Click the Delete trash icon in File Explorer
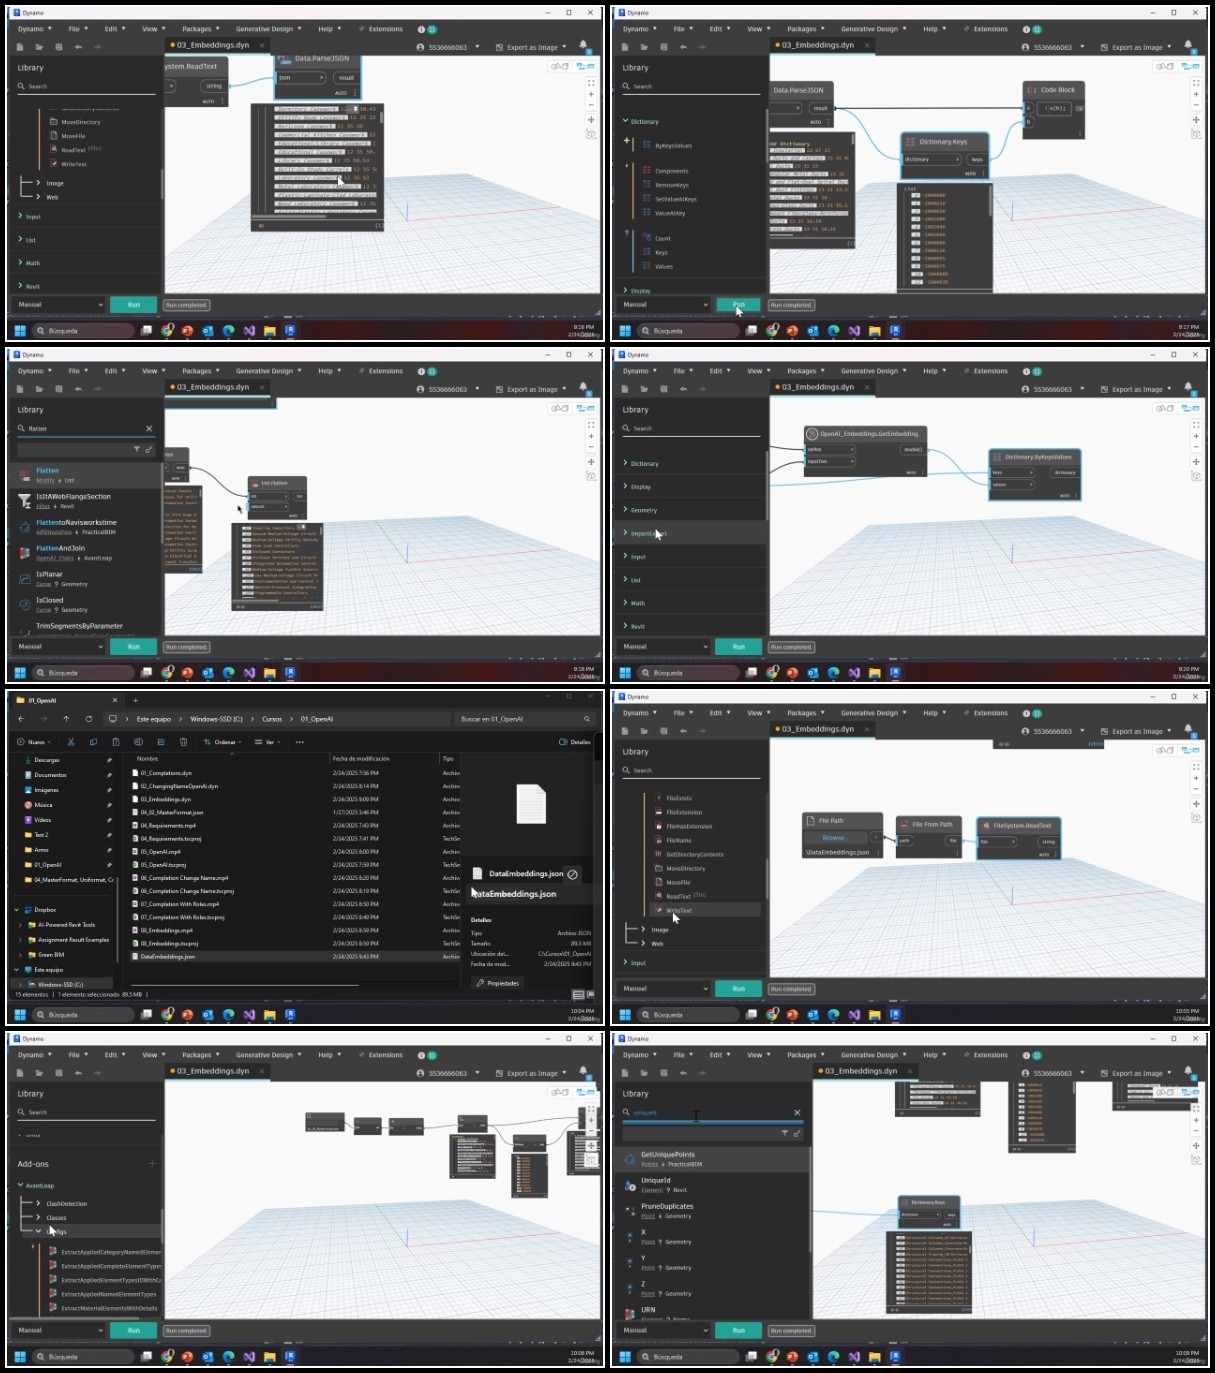Image resolution: width=1215 pixels, height=1373 pixels. pyautogui.click(x=183, y=742)
